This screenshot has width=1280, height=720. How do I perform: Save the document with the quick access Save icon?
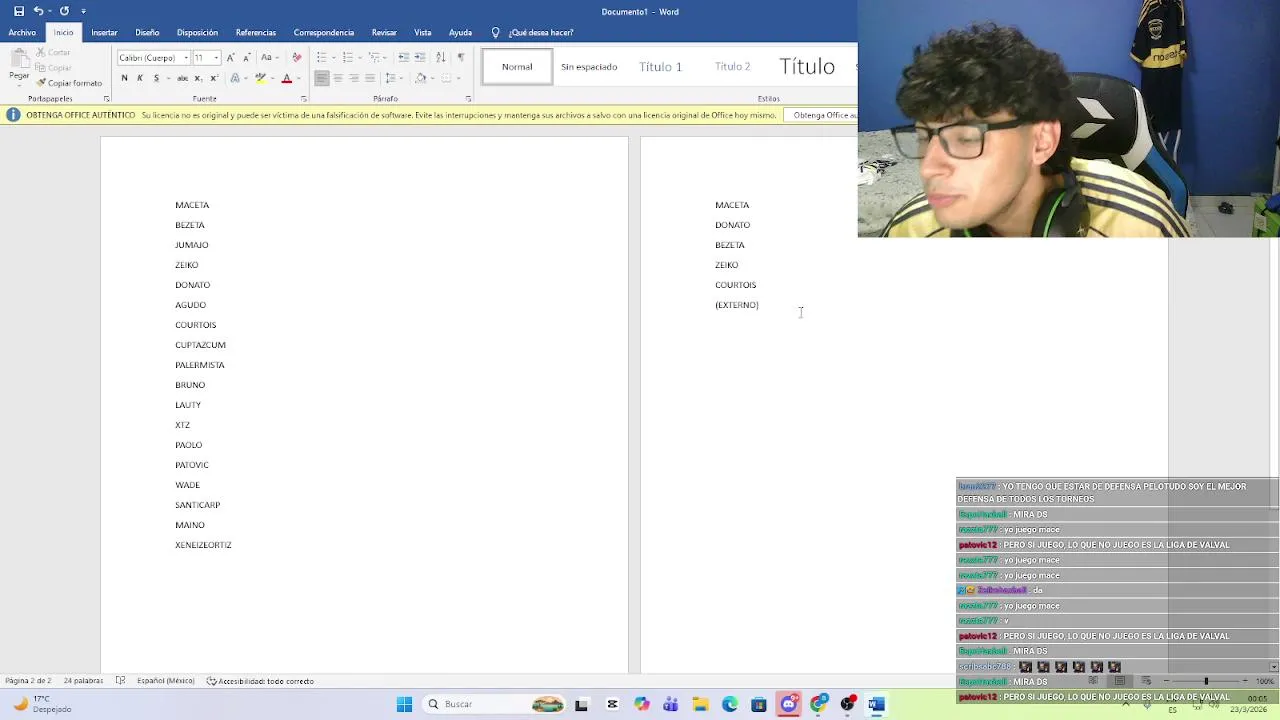(x=19, y=11)
